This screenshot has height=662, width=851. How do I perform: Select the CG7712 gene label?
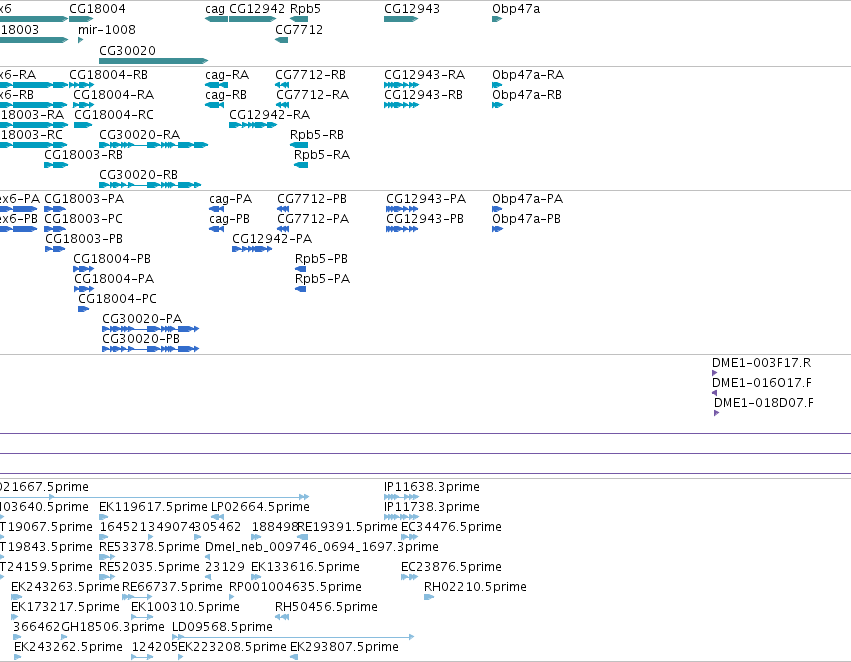click(x=299, y=30)
